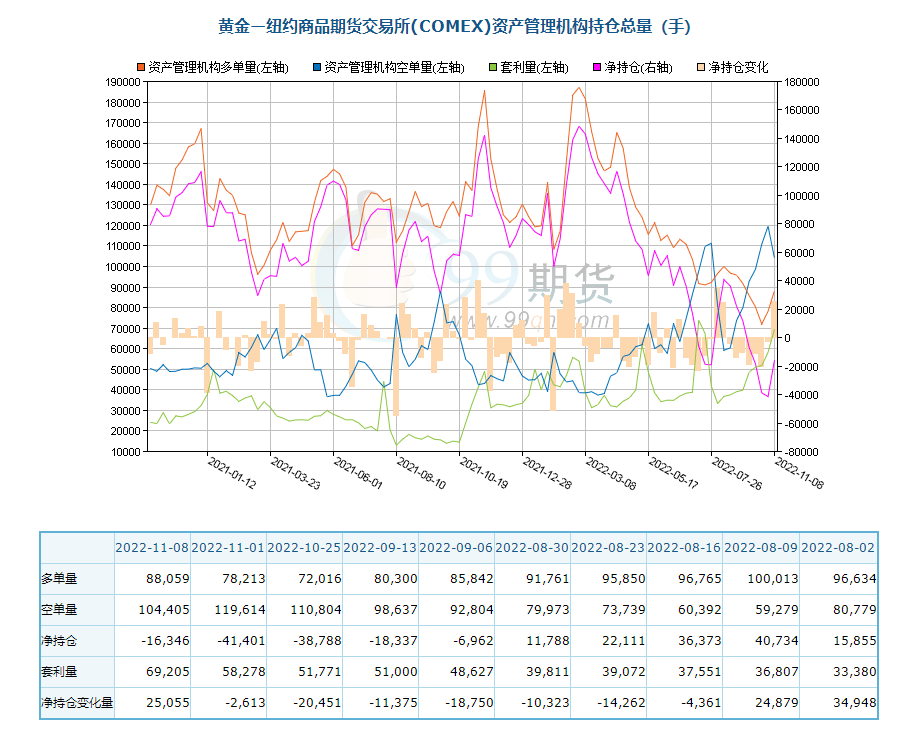Click the 多单量 row label
The width and height of the screenshot is (901, 746).
tap(59, 579)
